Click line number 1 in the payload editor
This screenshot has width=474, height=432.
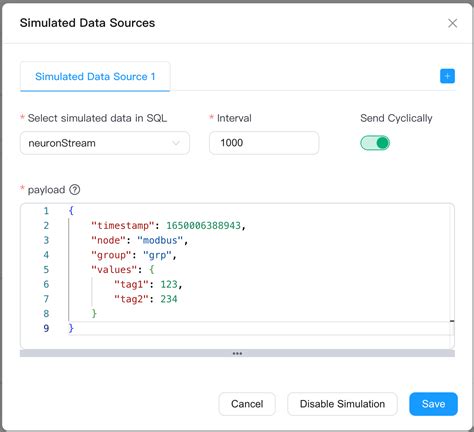pyautogui.click(x=46, y=211)
